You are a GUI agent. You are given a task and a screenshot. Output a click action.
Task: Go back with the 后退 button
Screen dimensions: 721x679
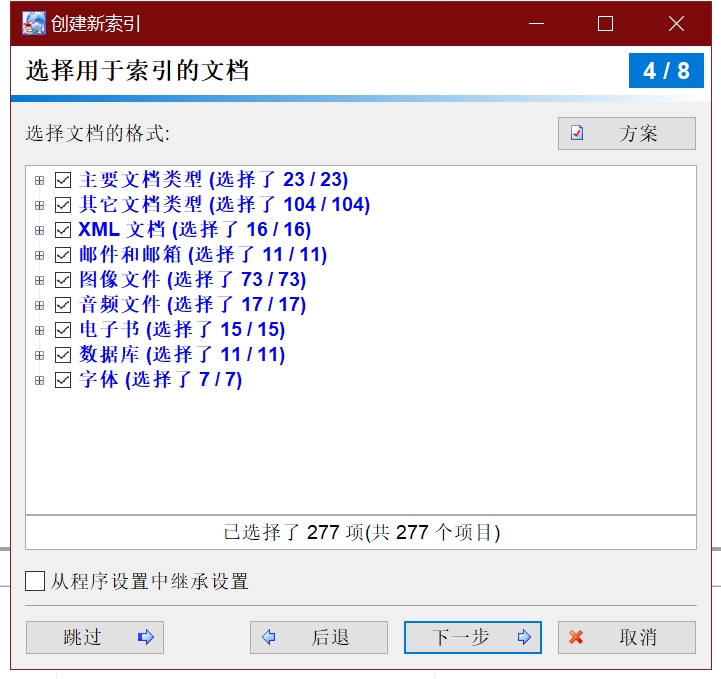(x=319, y=637)
